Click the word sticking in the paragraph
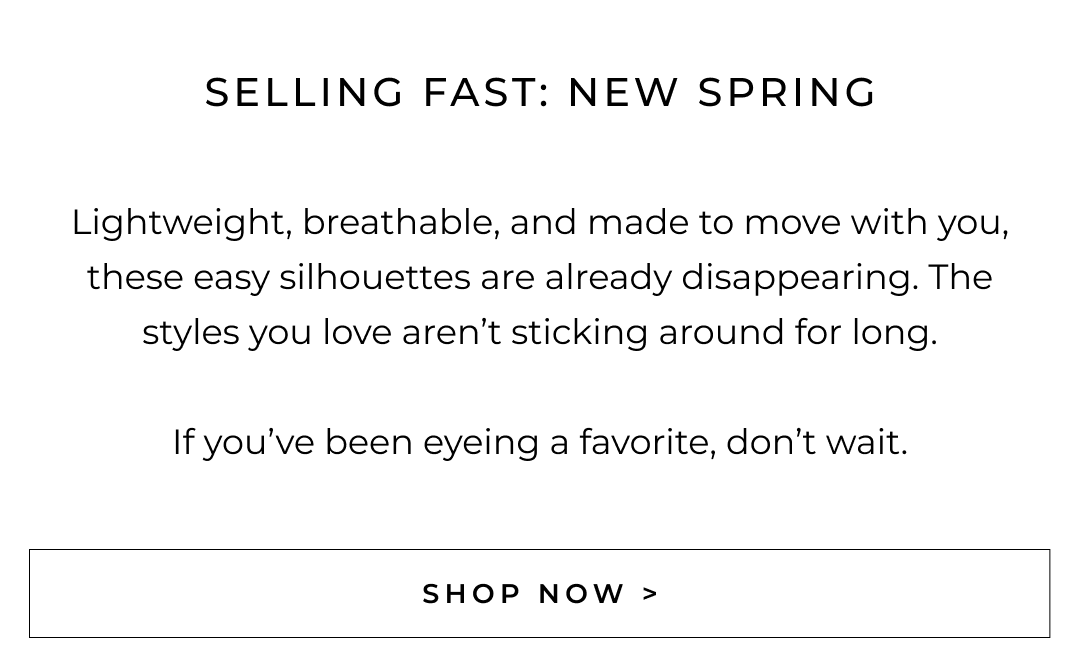 [x=579, y=332]
